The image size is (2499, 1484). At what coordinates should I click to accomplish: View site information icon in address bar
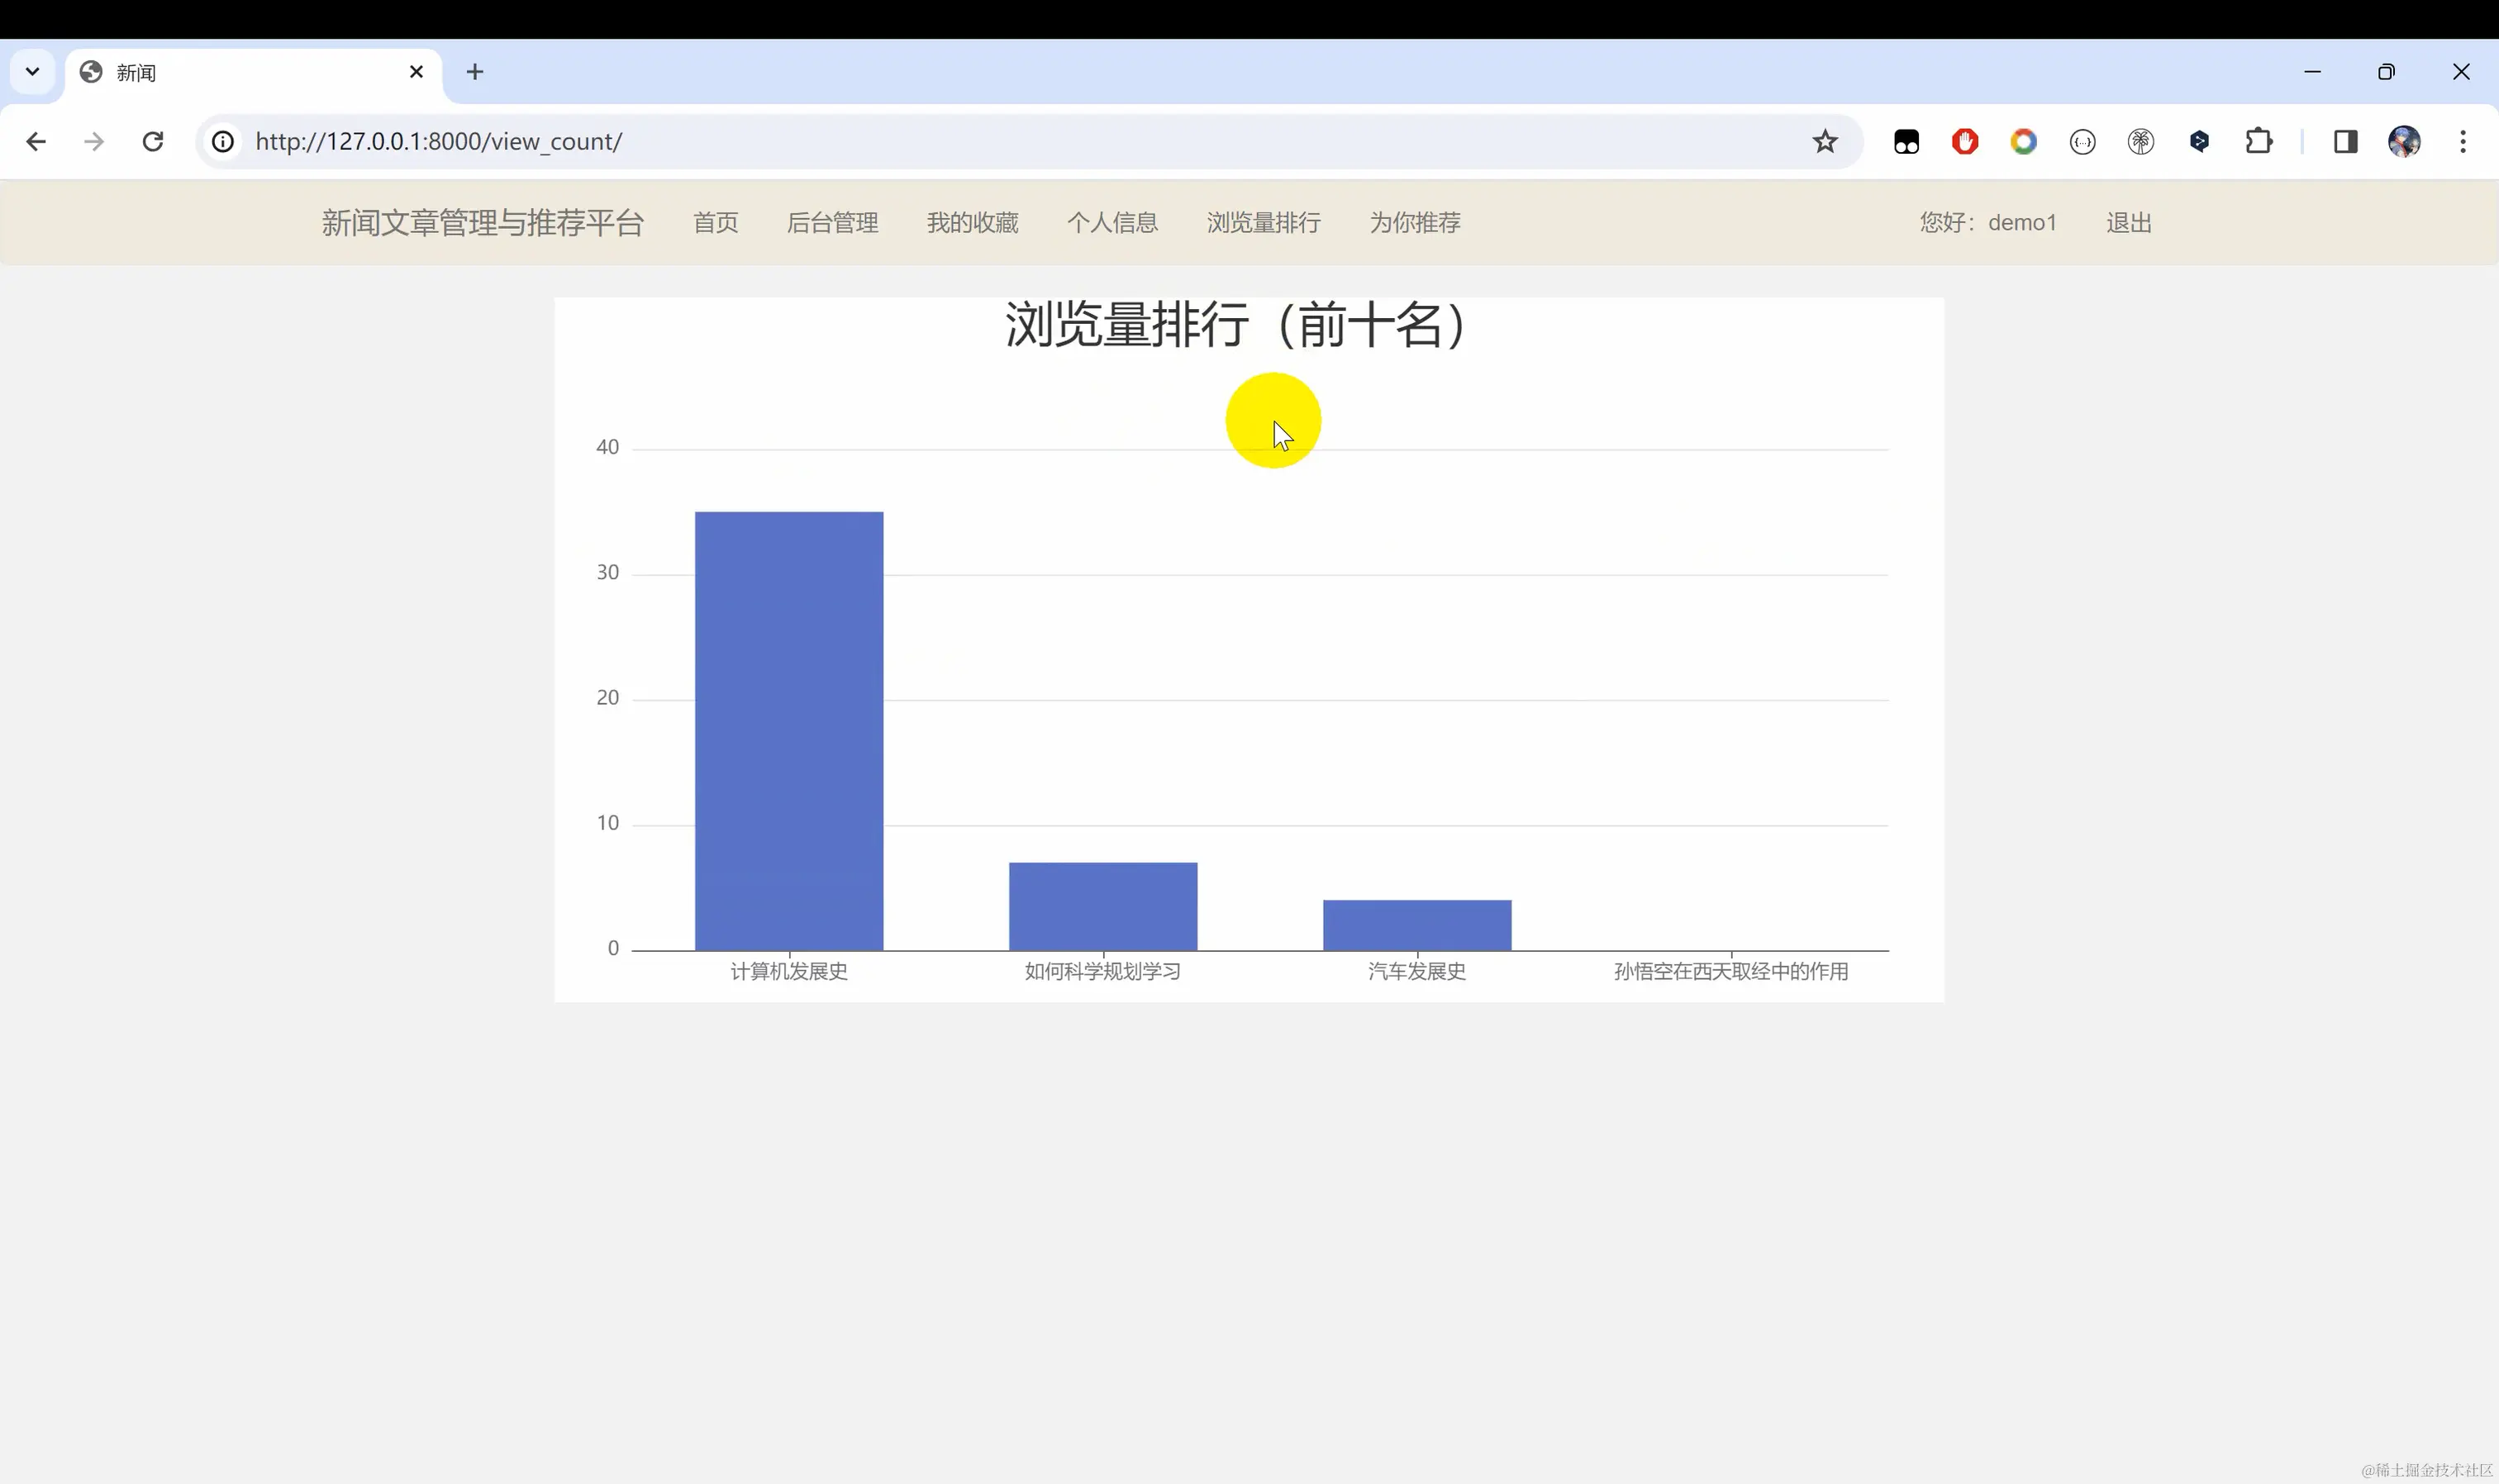pos(223,142)
